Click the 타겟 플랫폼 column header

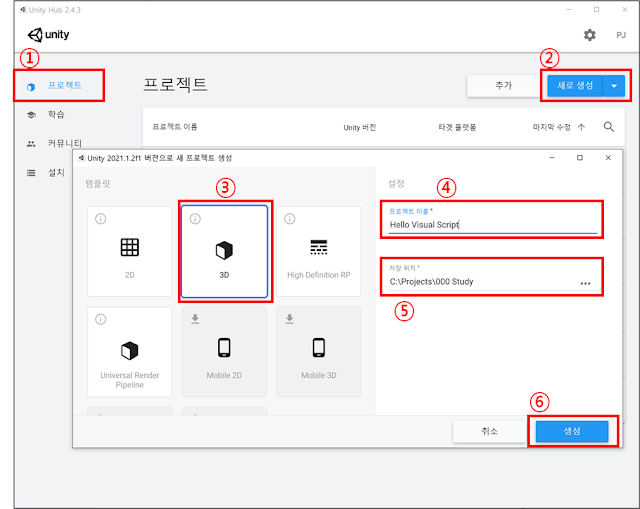coord(457,127)
